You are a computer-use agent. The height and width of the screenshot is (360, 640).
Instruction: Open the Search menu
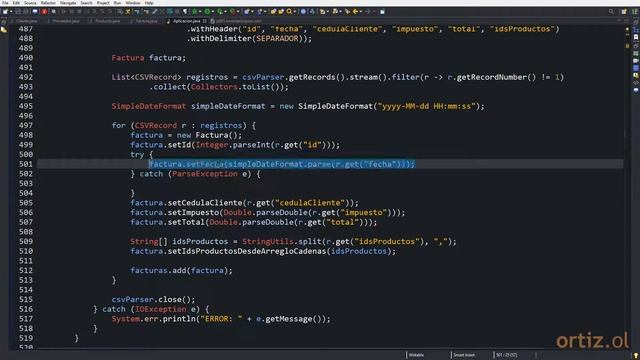click(86, 3)
